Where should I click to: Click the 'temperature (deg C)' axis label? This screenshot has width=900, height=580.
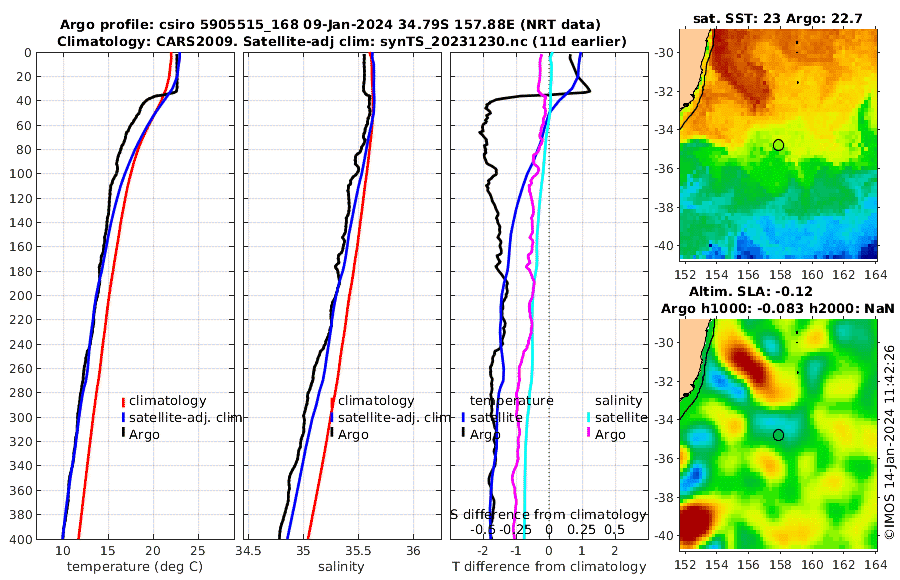(135, 567)
